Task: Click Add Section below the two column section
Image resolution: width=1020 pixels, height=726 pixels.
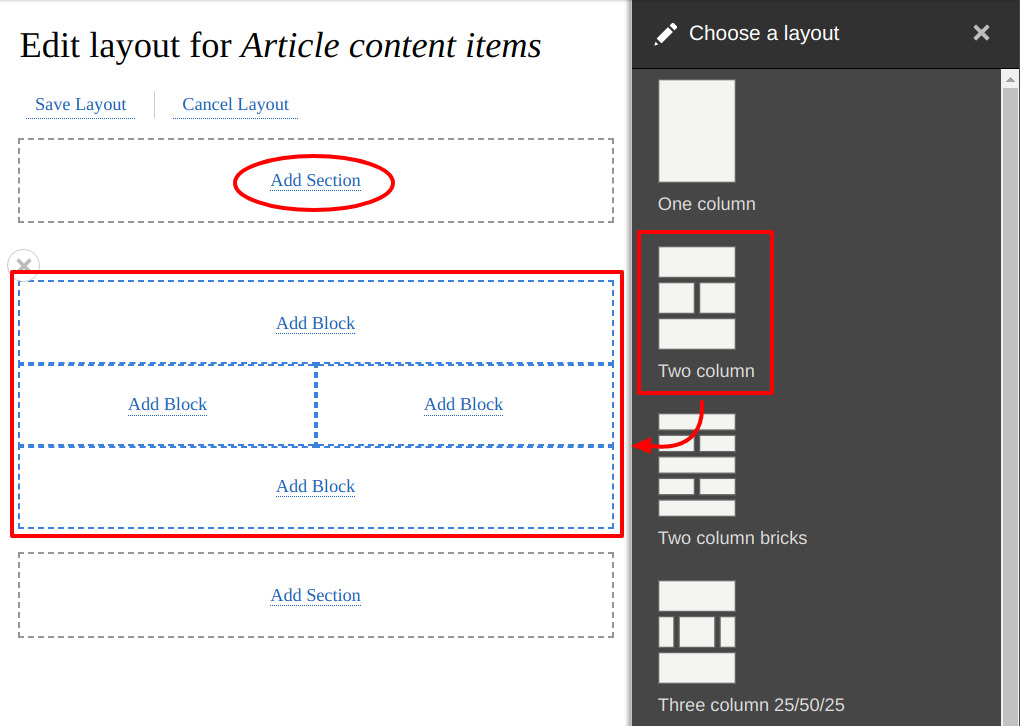Action: (x=315, y=595)
